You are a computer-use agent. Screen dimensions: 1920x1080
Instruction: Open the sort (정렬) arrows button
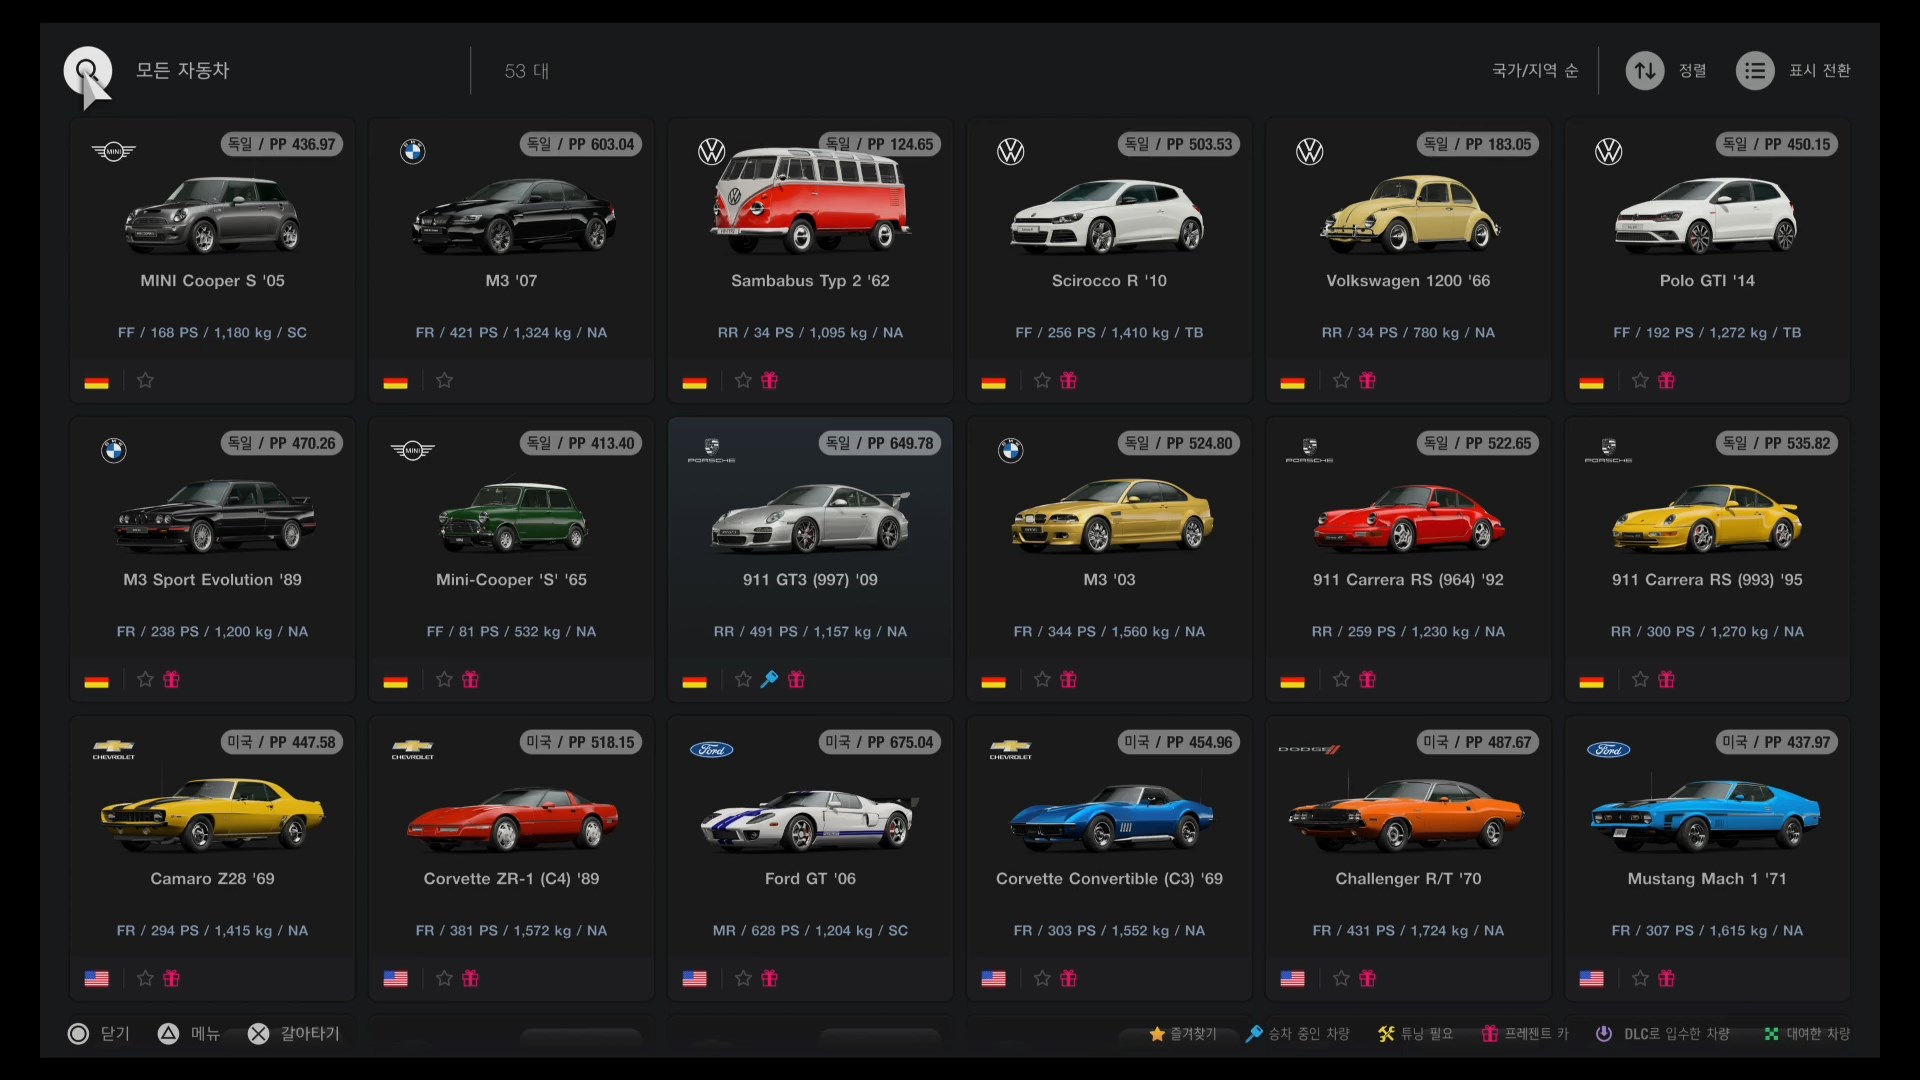(1645, 71)
